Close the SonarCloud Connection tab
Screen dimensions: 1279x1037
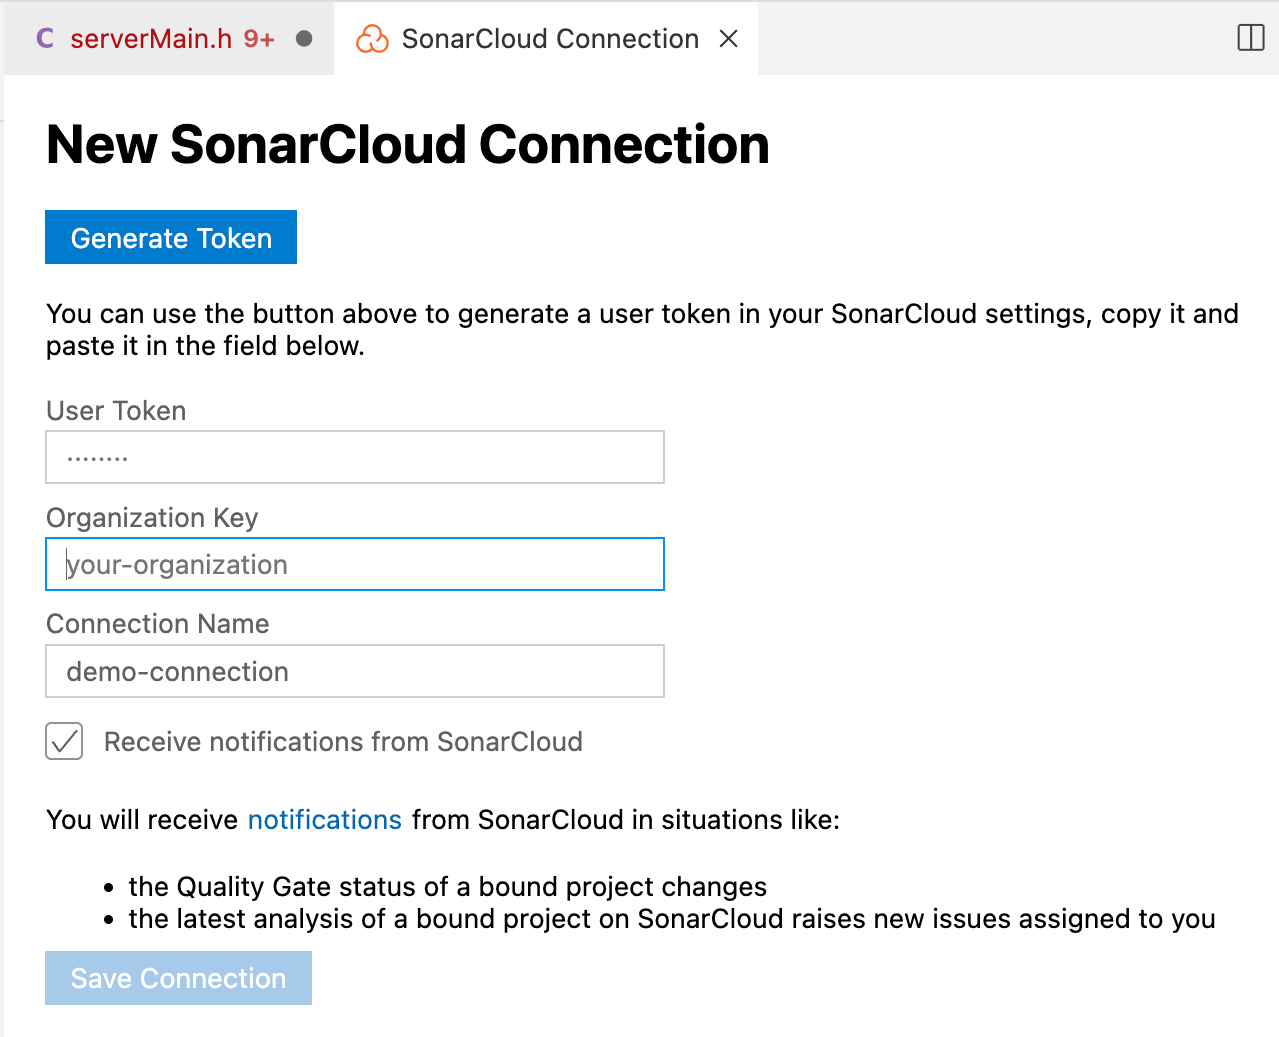click(x=729, y=38)
